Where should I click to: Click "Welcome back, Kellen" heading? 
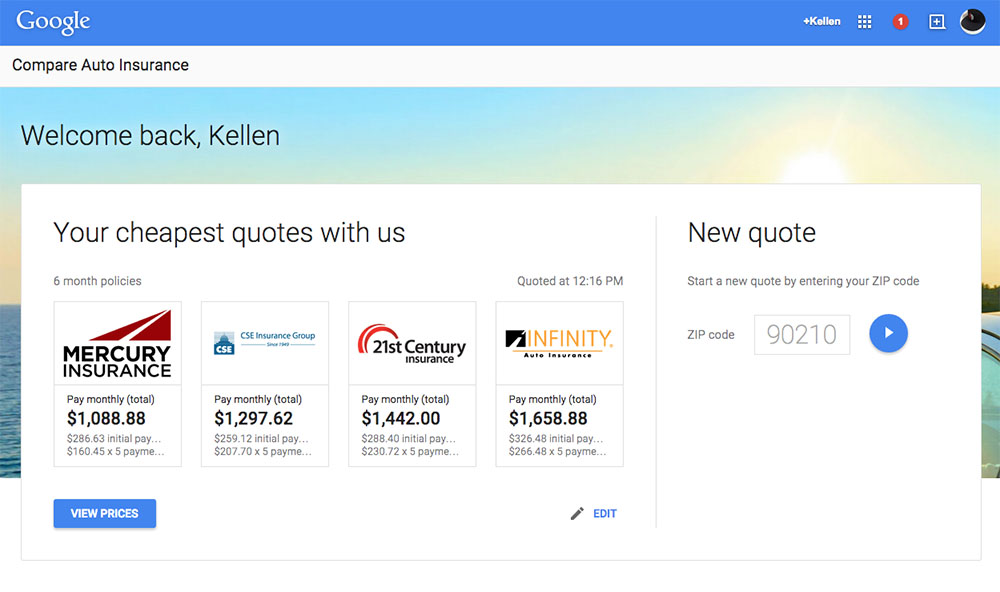click(x=150, y=136)
